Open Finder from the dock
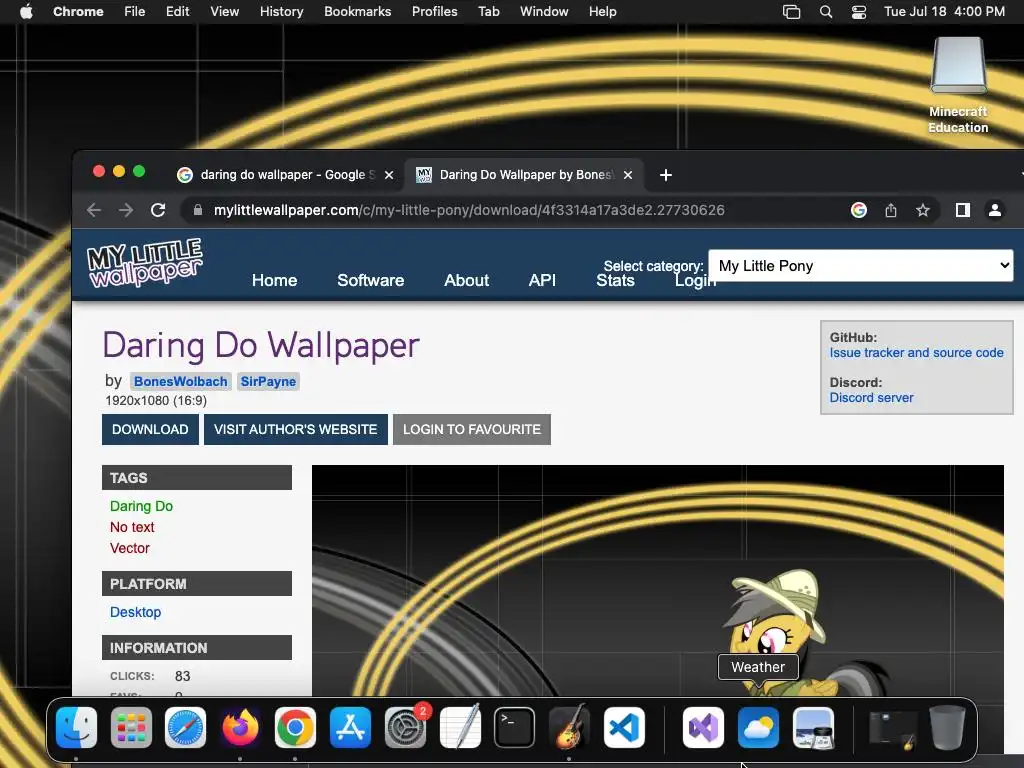The width and height of the screenshot is (1024, 768). point(76,728)
